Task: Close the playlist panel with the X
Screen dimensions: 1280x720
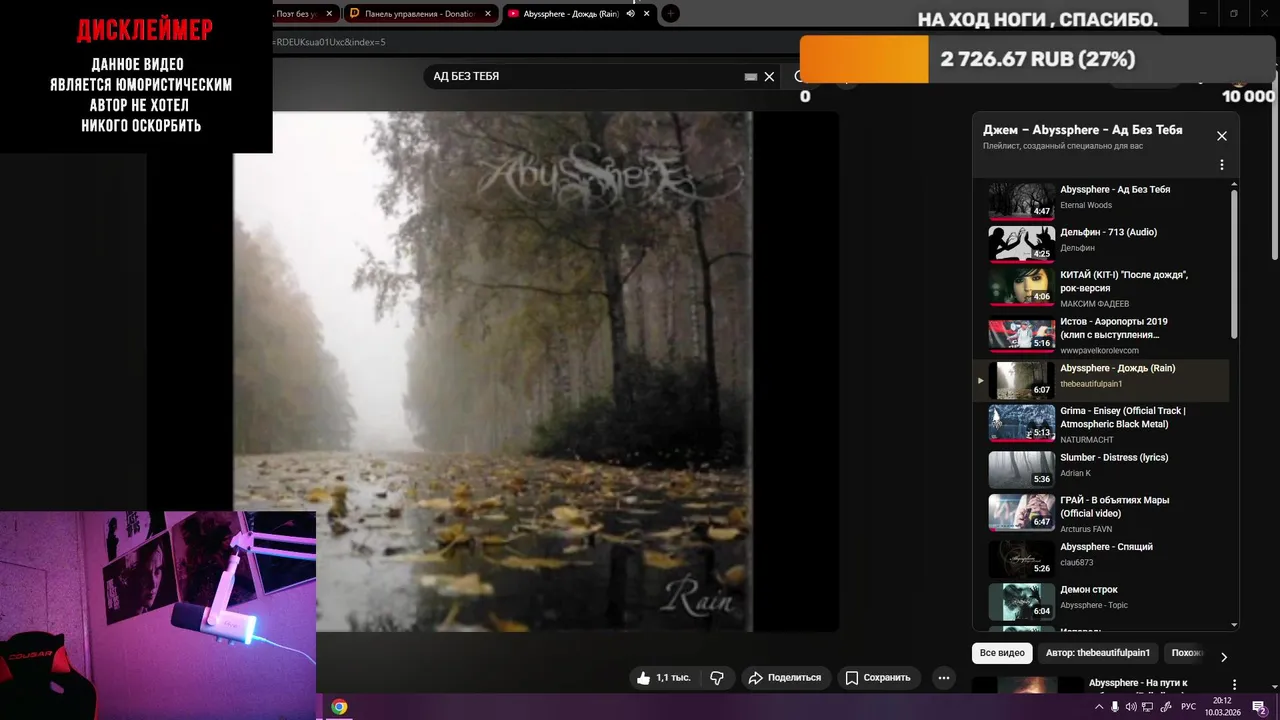Action: (x=1221, y=136)
